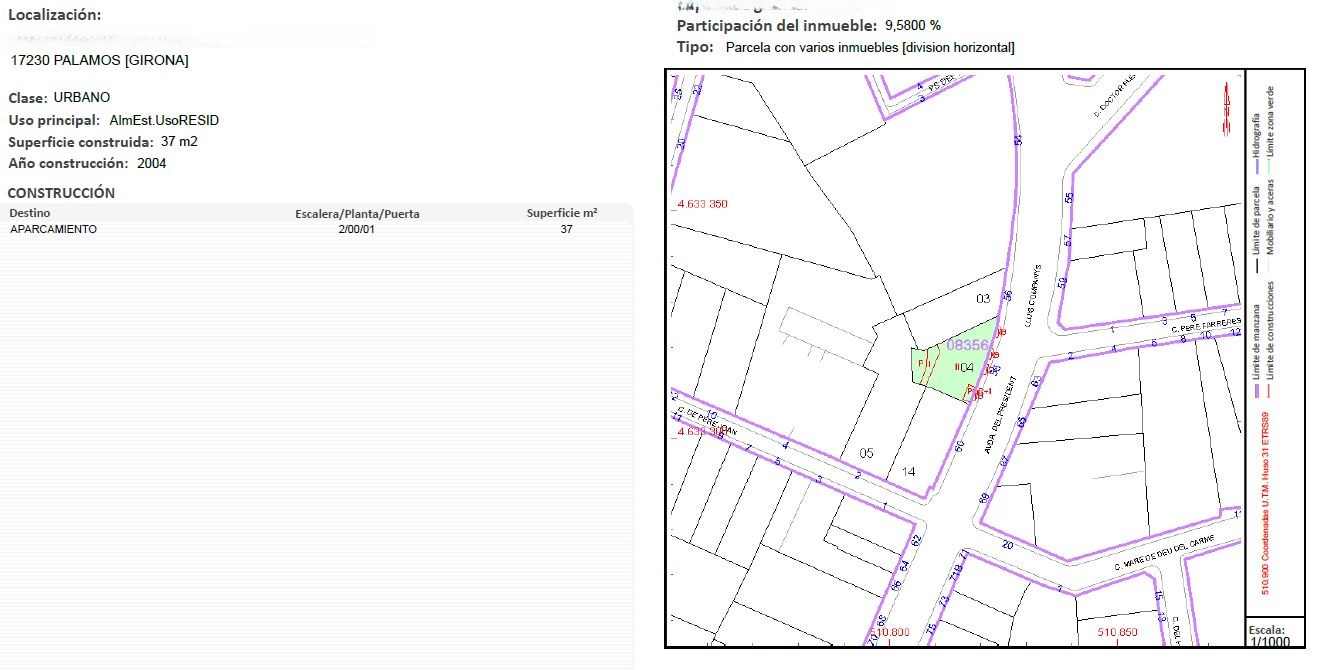Select parcel 03 on the map
Image resolution: width=1328 pixels, height=670 pixels.
[982, 298]
